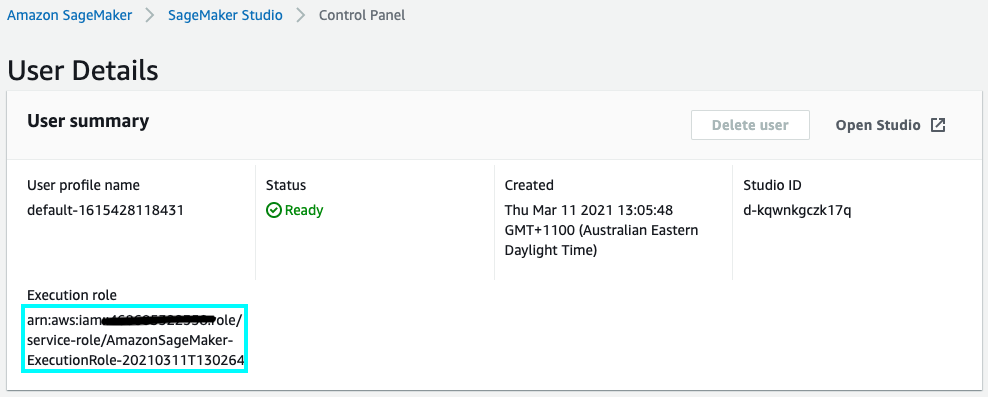Click the highlighted execution role ARN text
The image size is (988, 397).
click(135, 340)
